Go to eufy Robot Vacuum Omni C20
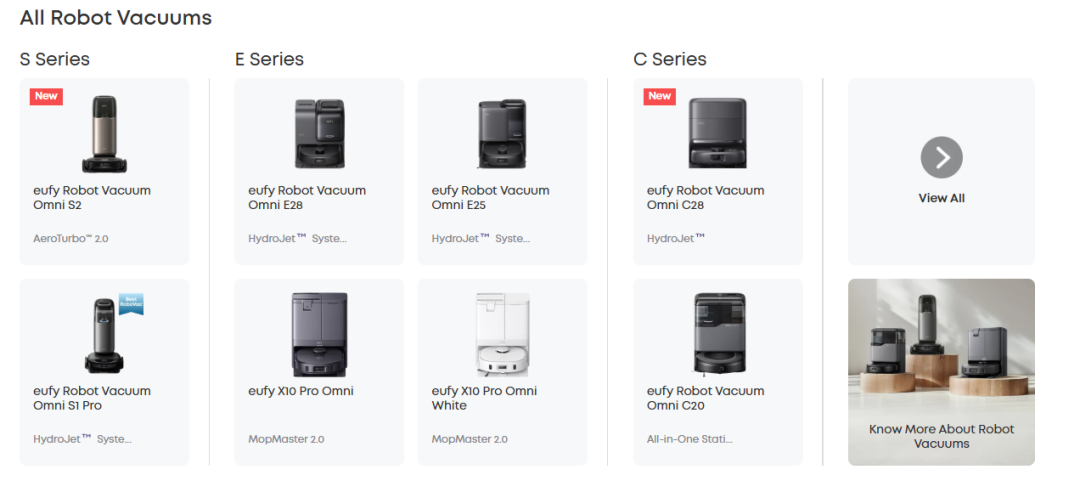1080x492 pixels. (705, 398)
